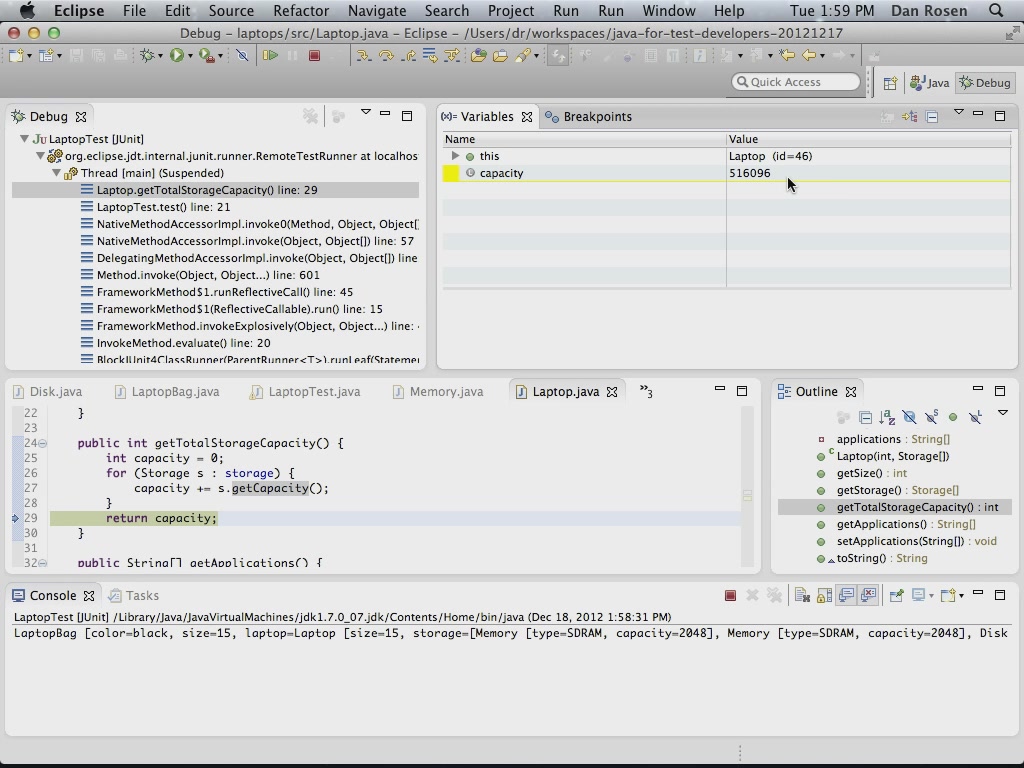Toggle Use Step Filters icon
The image size is (1024, 768).
452,56
